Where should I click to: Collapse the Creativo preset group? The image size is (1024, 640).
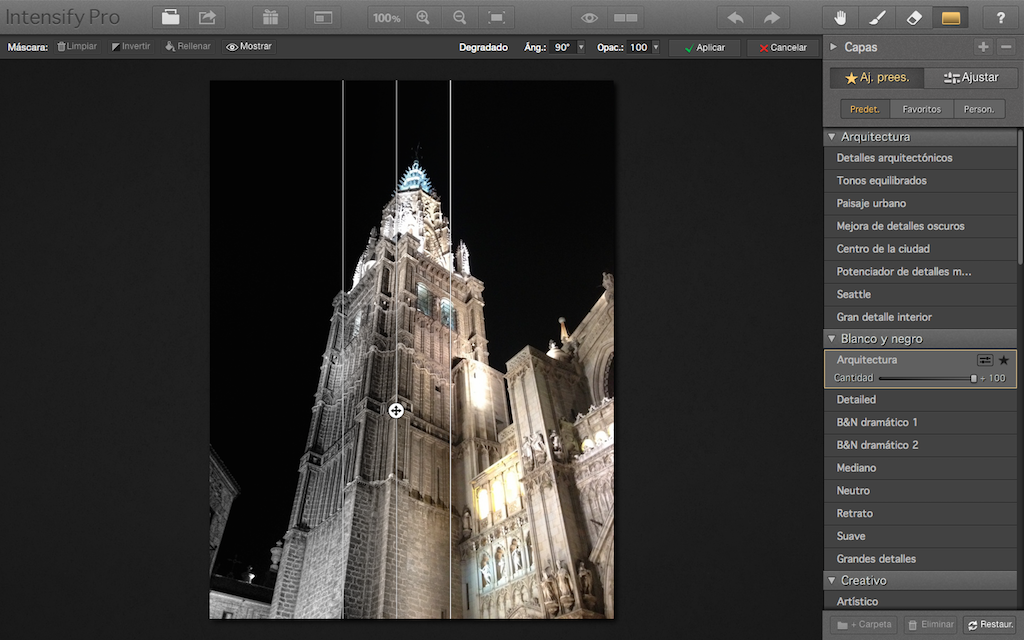[x=832, y=581]
